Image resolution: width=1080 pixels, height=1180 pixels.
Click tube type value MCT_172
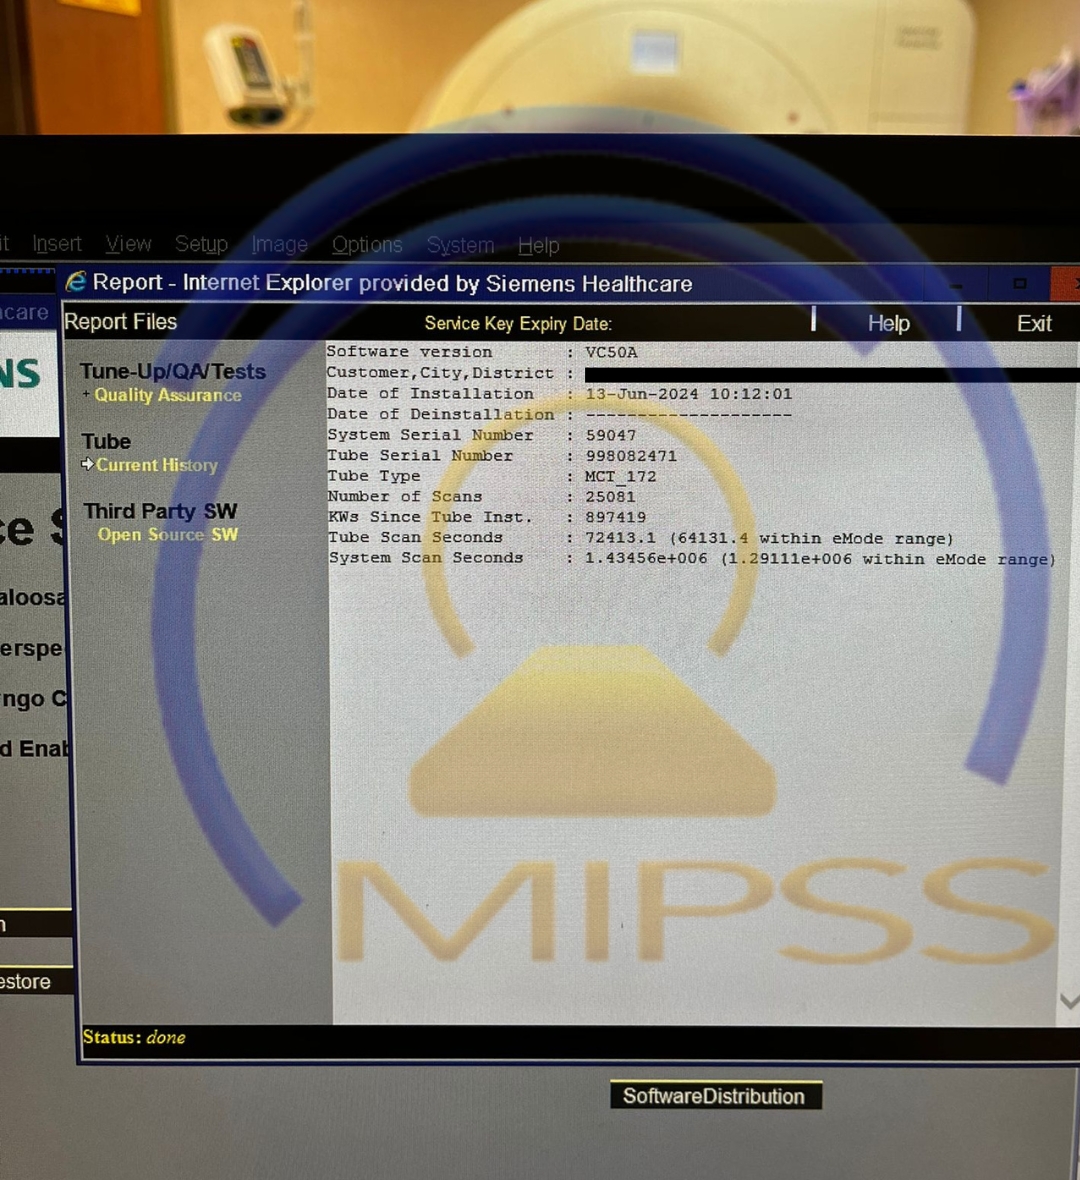tap(621, 476)
